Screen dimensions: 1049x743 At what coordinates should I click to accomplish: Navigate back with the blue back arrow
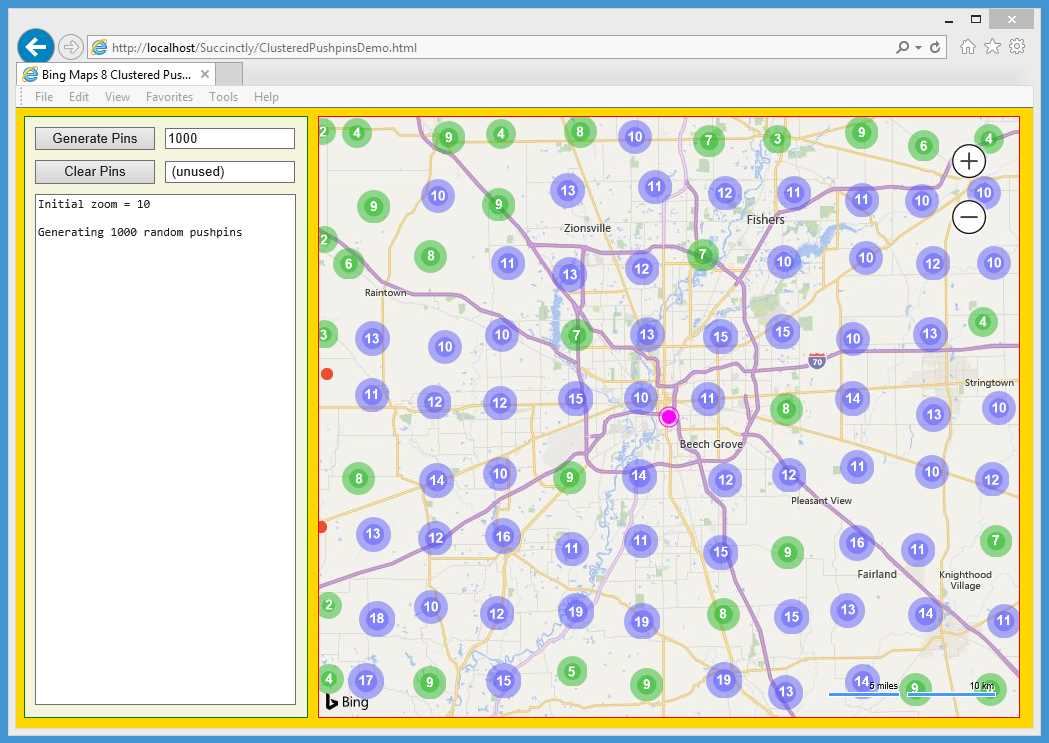[x=36, y=46]
